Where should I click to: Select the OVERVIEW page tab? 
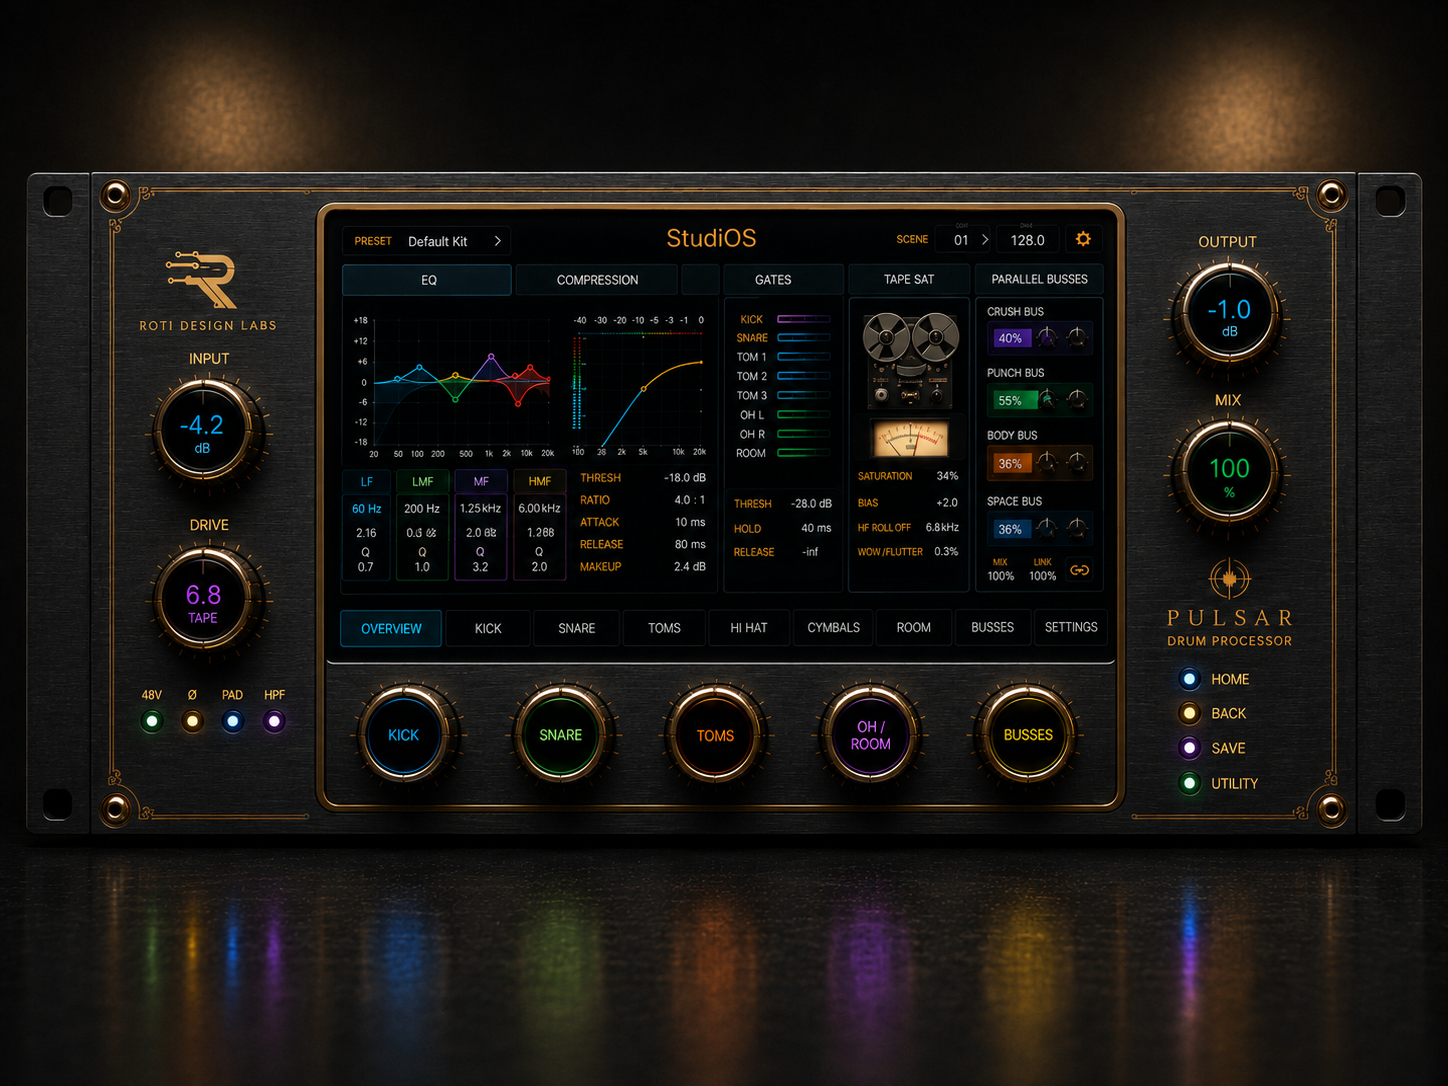(x=391, y=628)
